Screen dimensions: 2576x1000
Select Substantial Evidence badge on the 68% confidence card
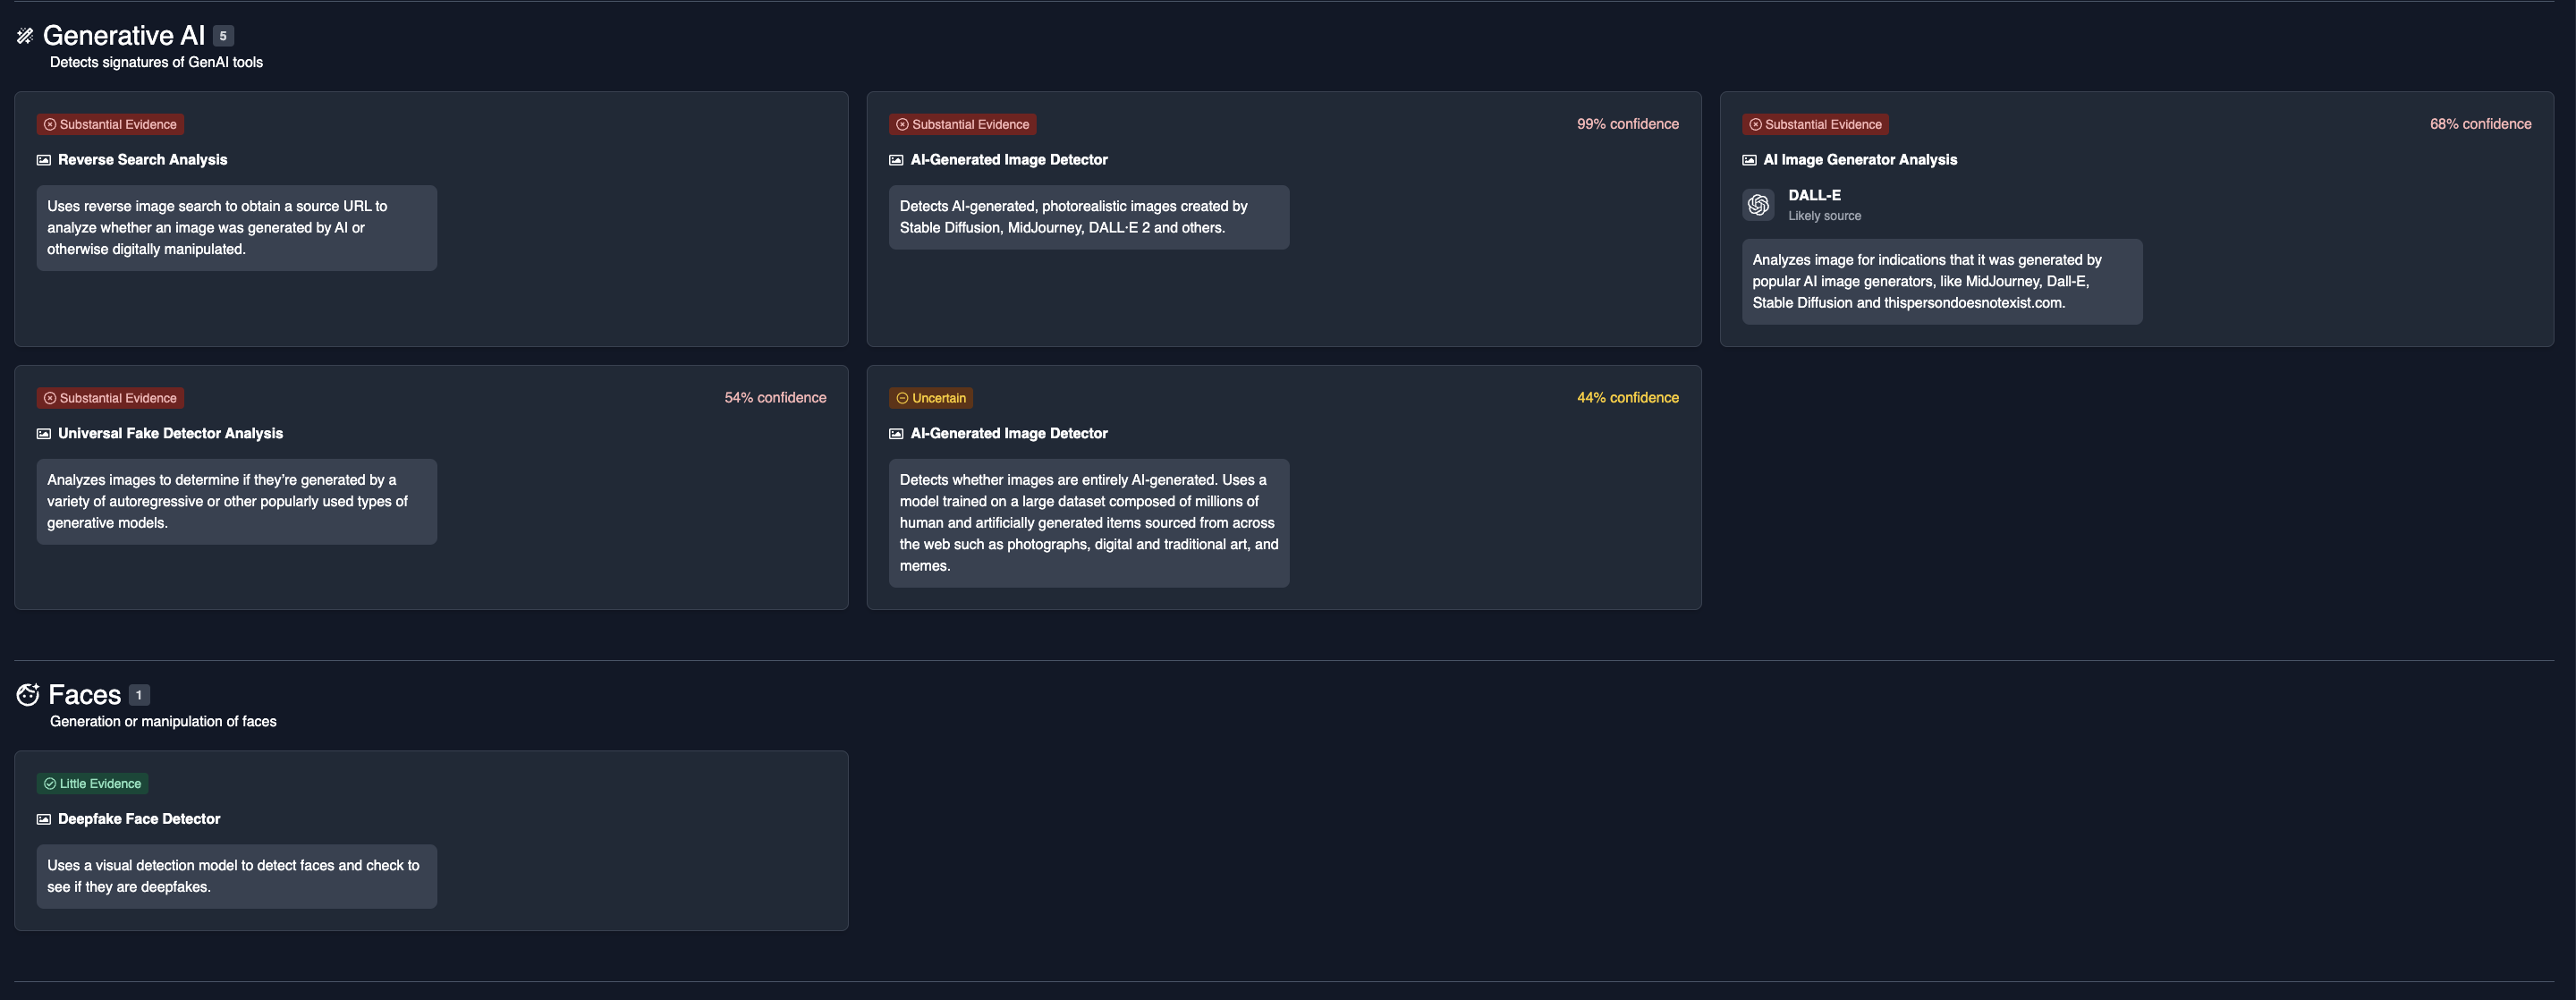point(1815,125)
